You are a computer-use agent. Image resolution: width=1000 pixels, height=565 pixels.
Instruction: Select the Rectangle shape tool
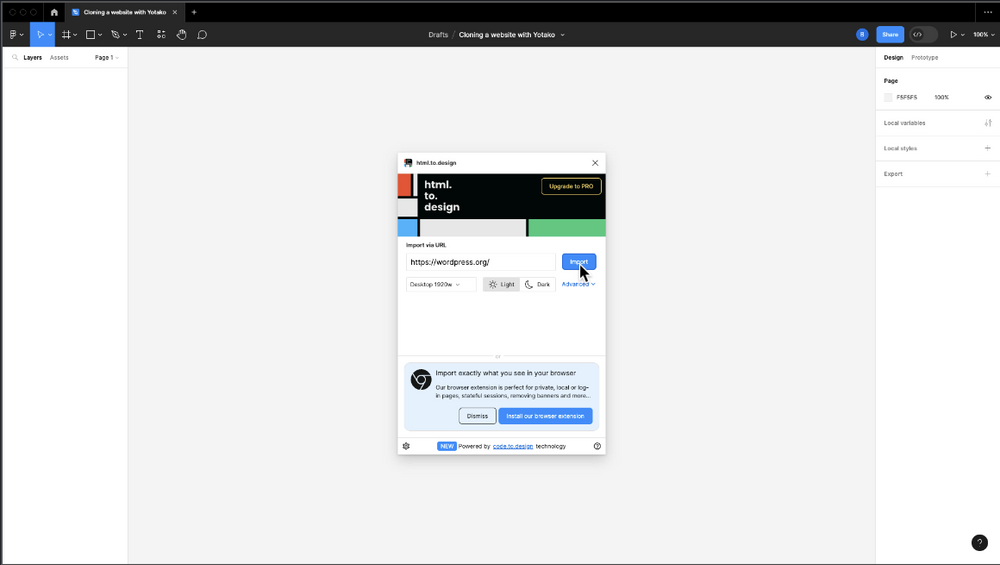coord(91,34)
